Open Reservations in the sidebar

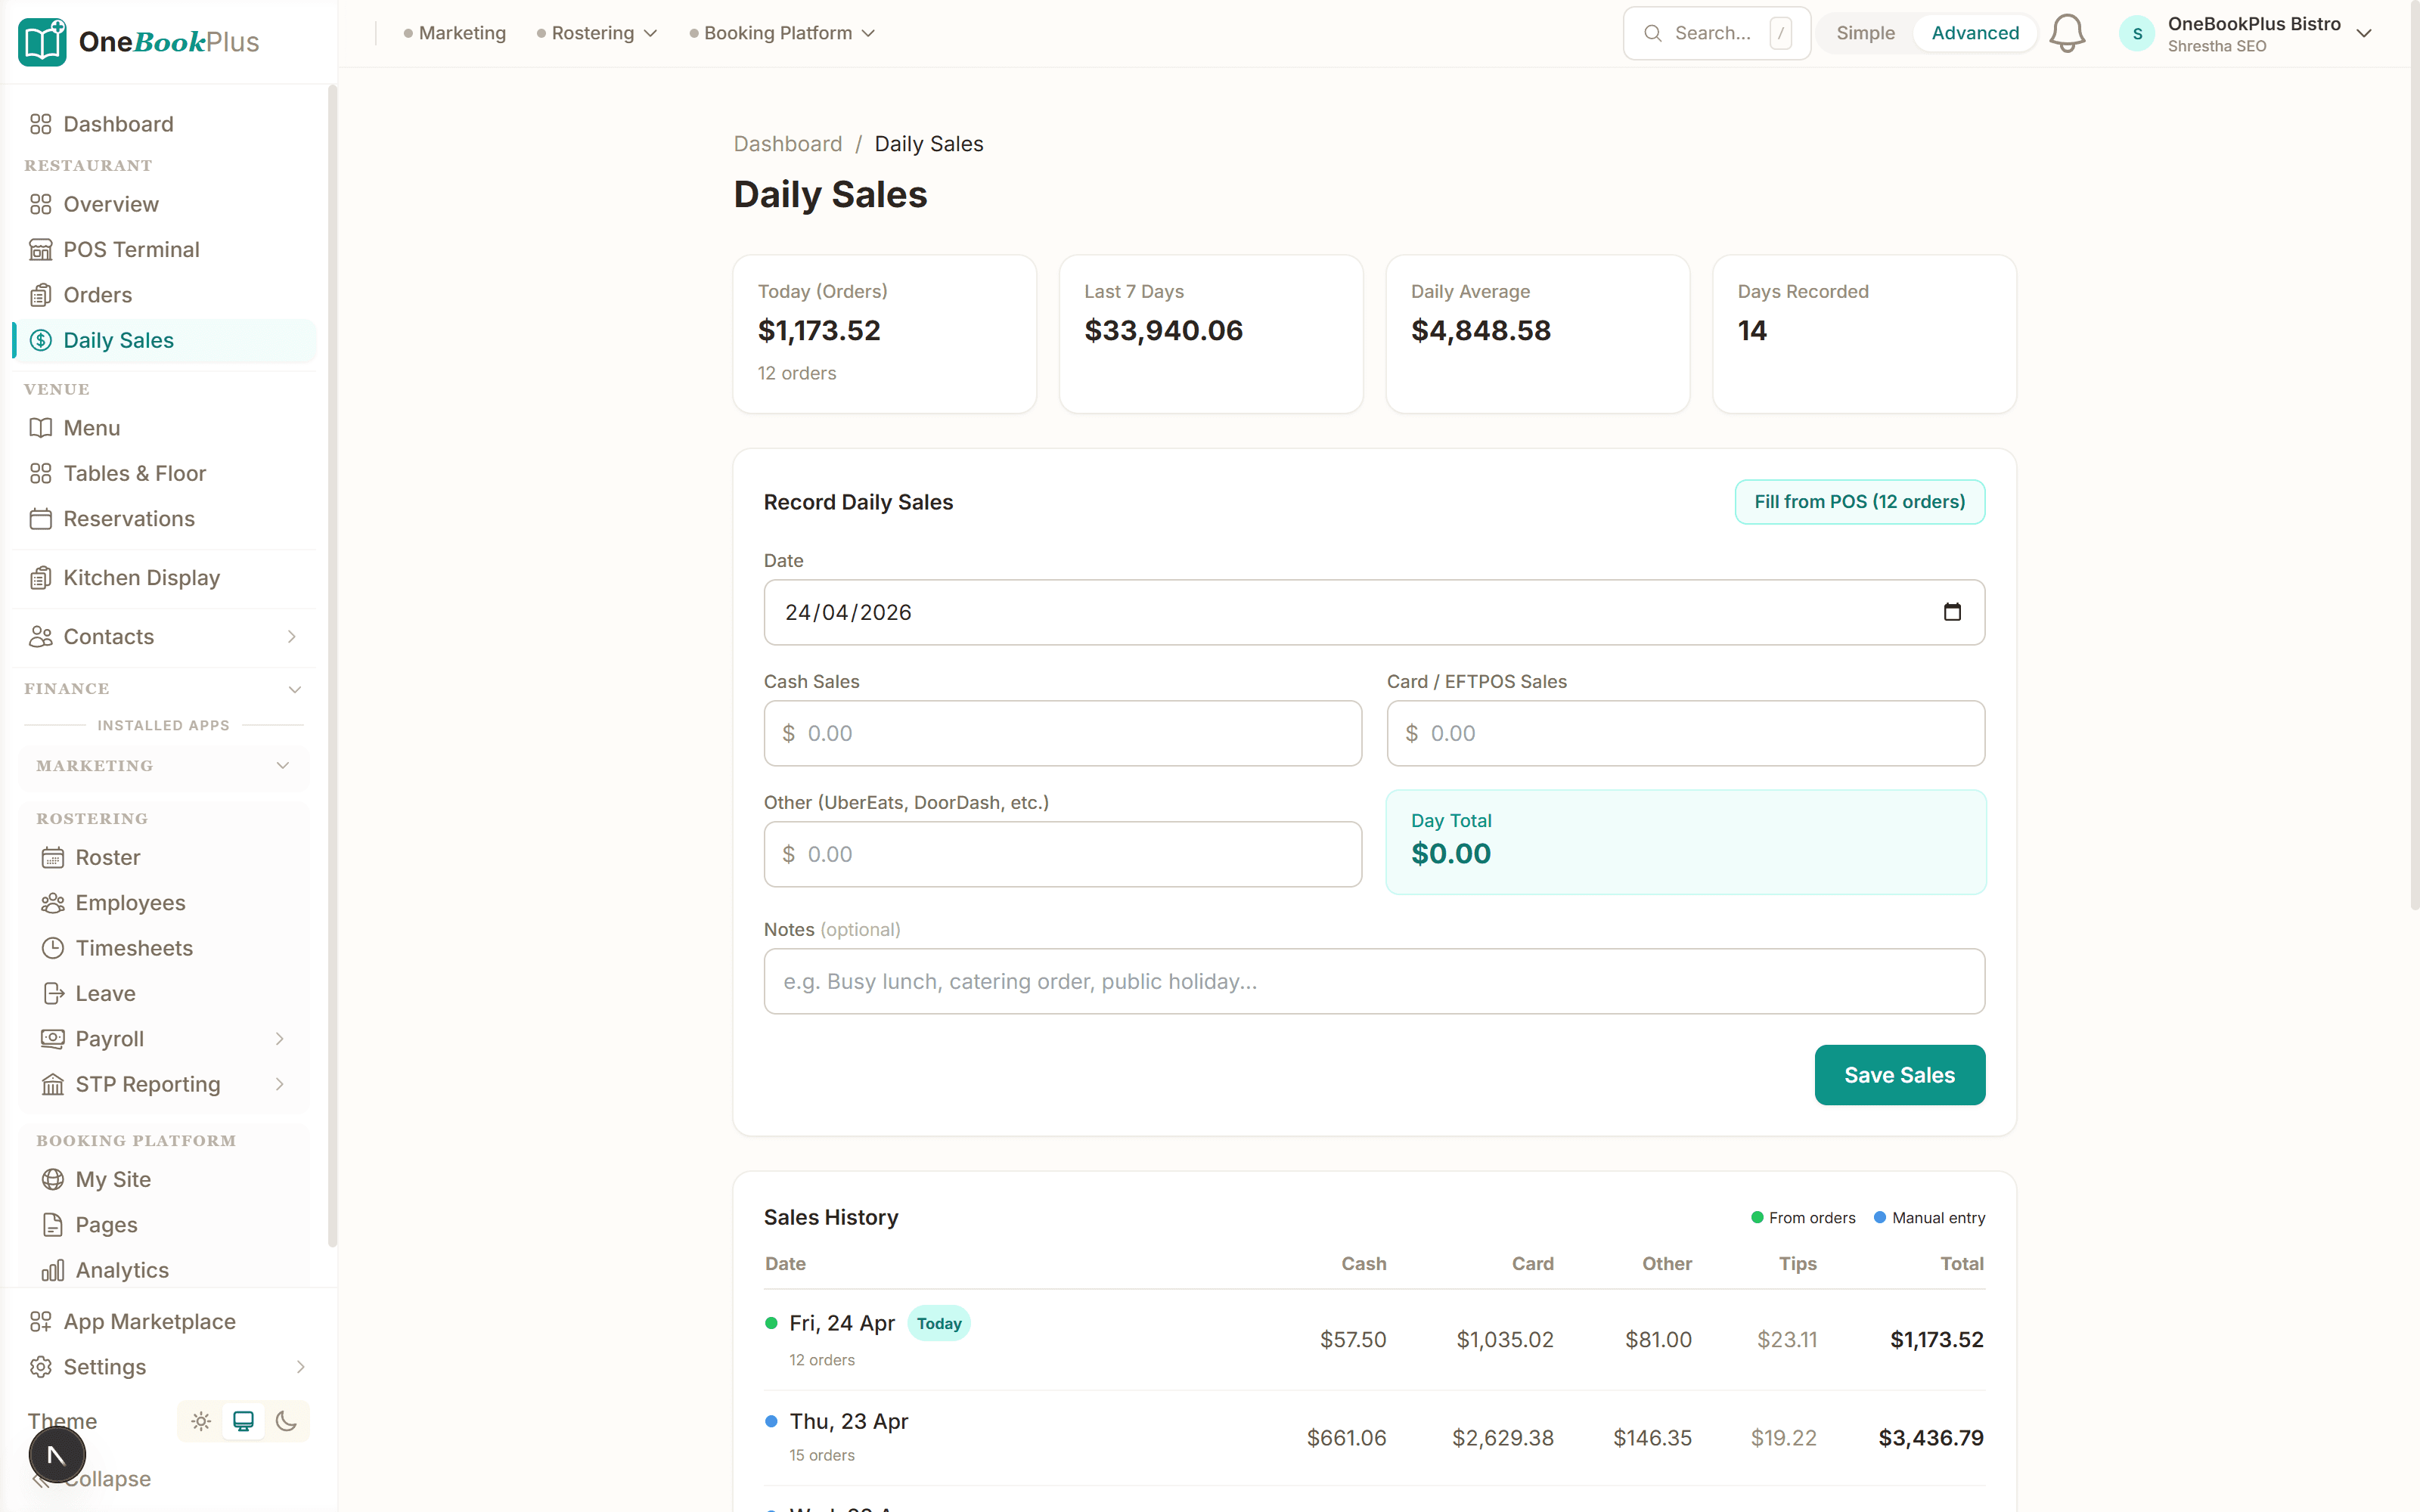point(164,519)
